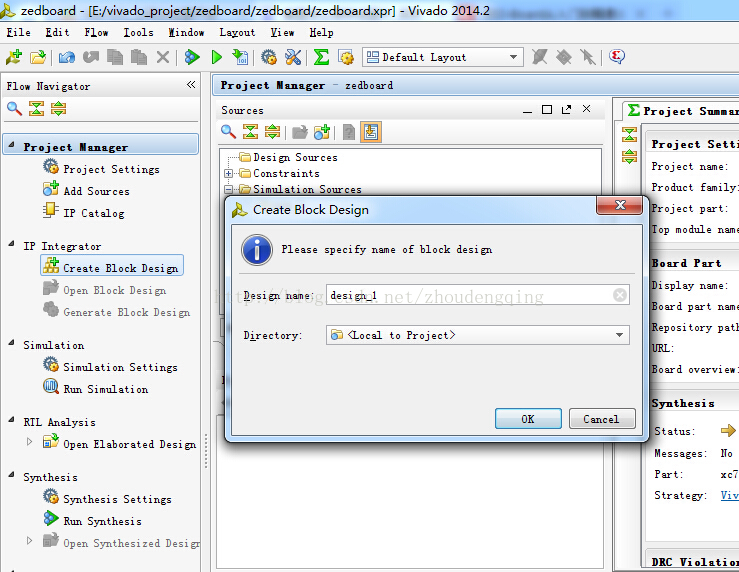739x572 pixels.
Task: Collapse the Simulation Sources tree node
Action: click(229, 189)
